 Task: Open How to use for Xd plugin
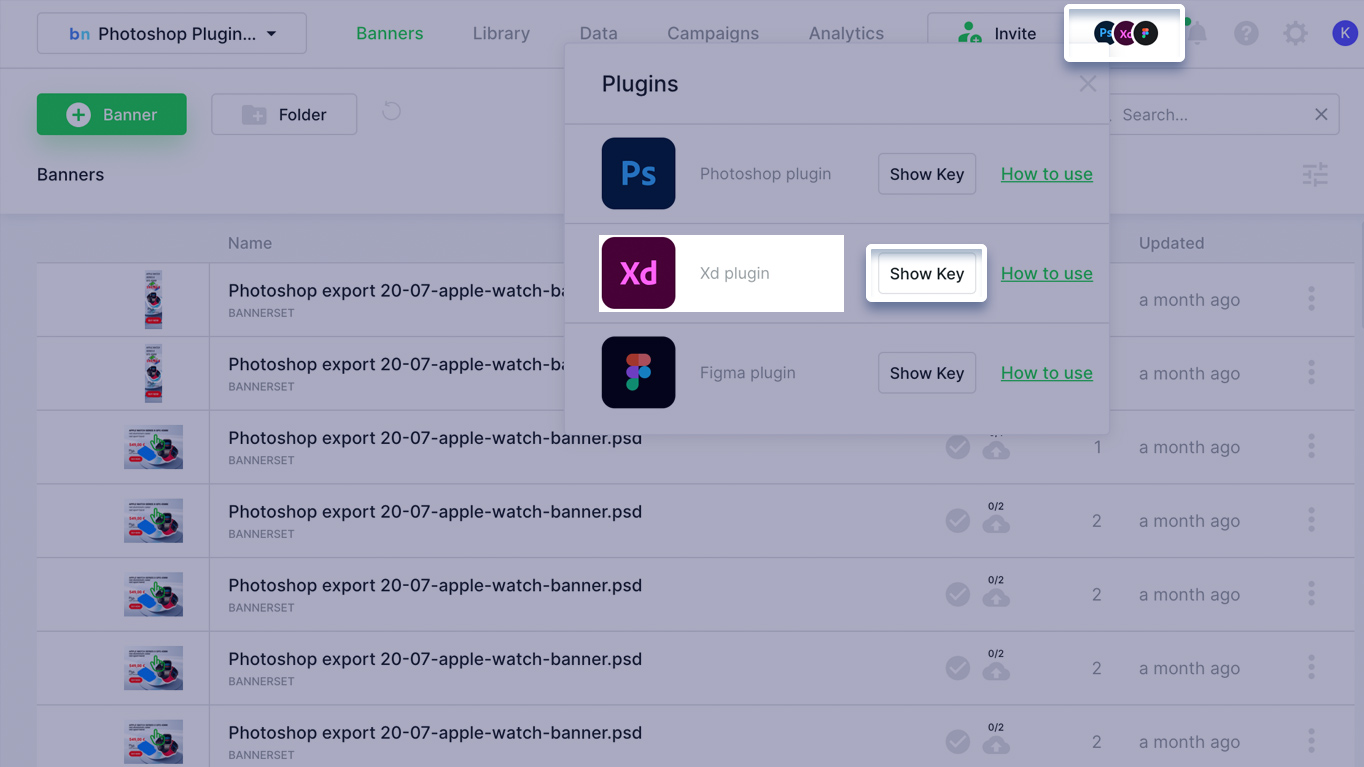[1047, 274]
